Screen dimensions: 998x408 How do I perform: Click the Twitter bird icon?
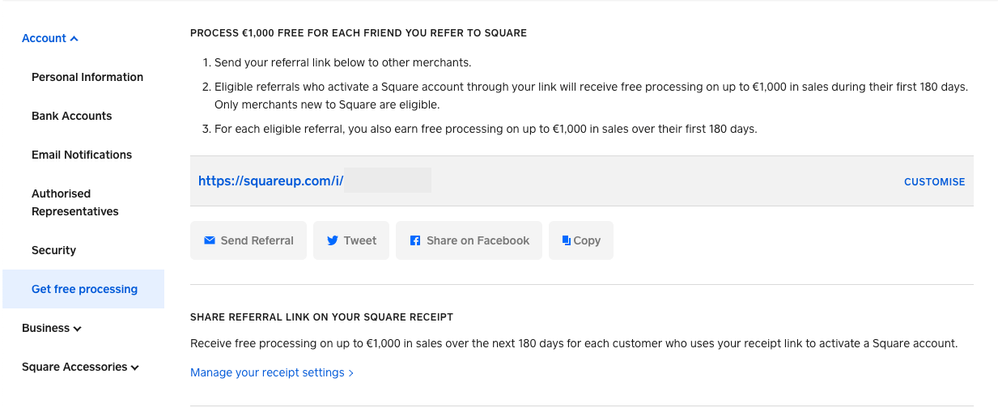(333, 241)
